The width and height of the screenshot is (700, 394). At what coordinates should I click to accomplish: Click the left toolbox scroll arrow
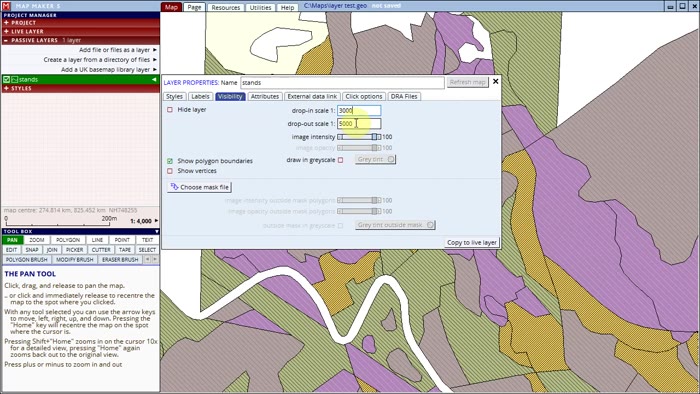(147, 259)
